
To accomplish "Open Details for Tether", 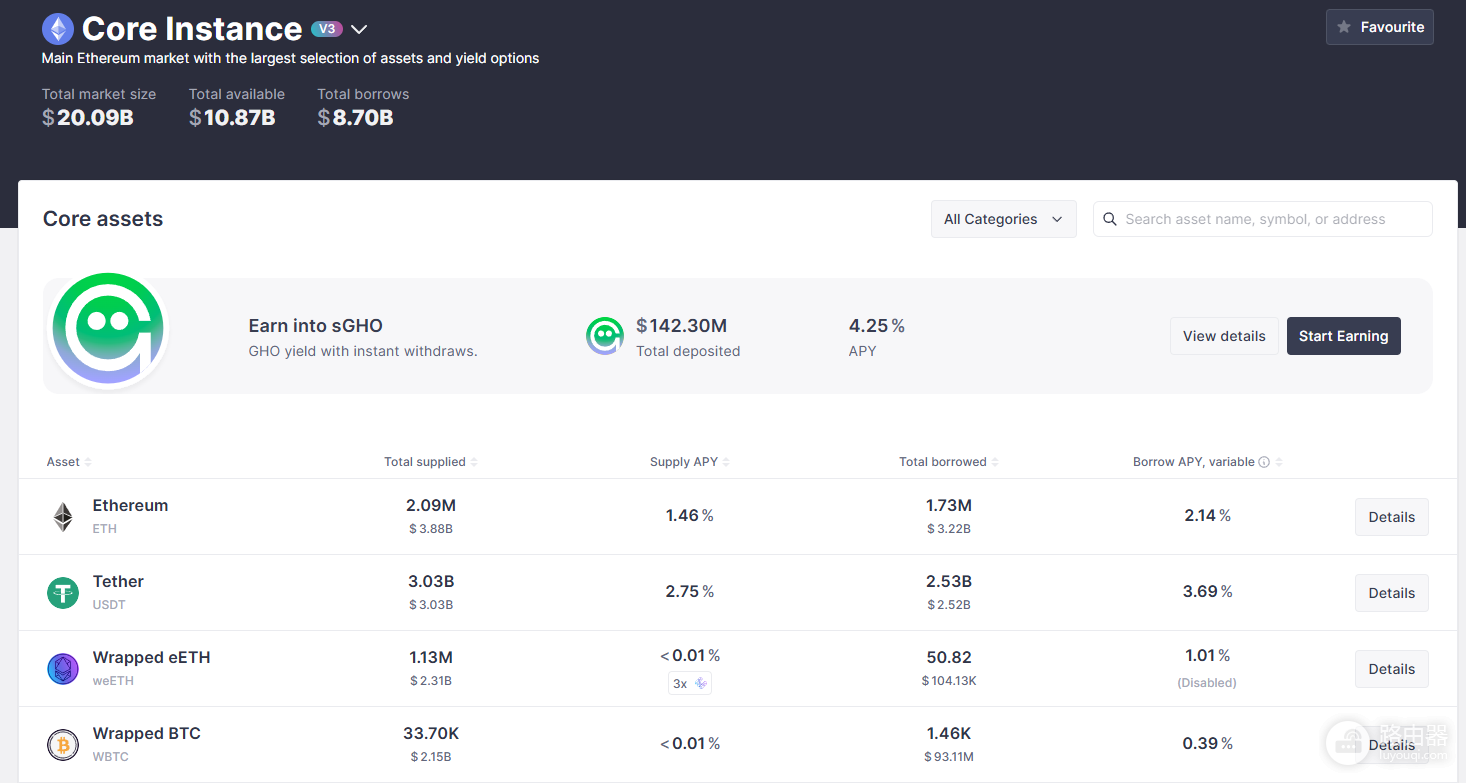I will [1391, 593].
